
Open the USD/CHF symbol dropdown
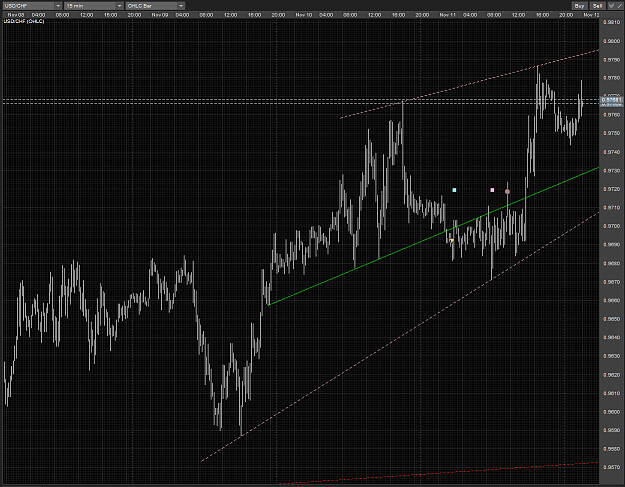click(32, 6)
